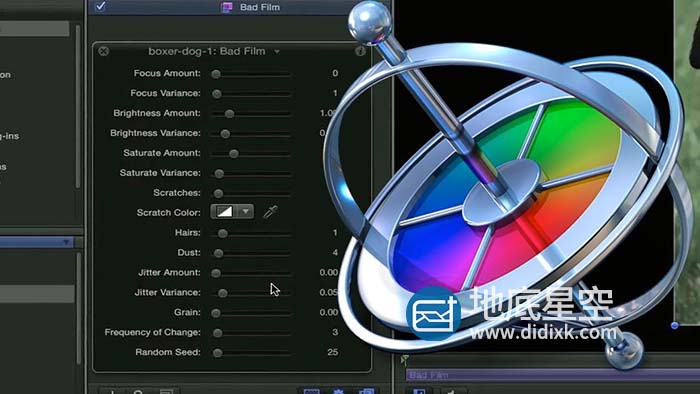This screenshot has width=700, height=394.
Task: Click the Brightness Amount slider knob
Action: (x=229, y=114)
